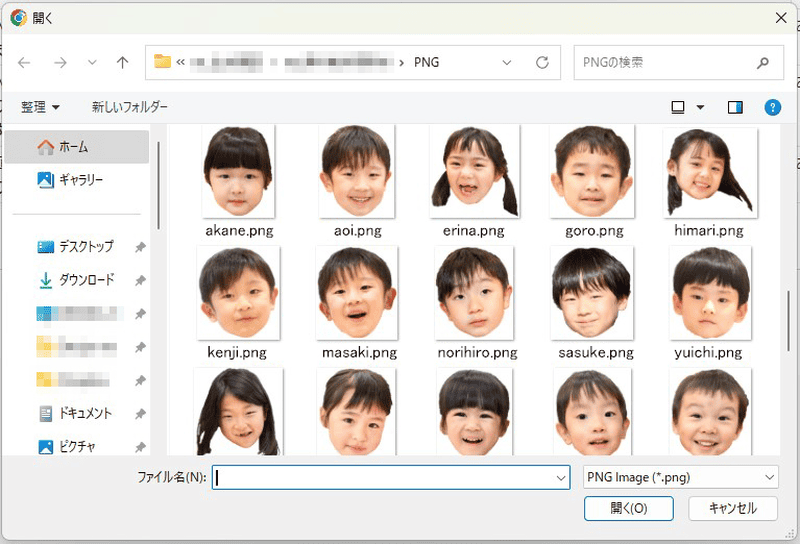Viewport: 800px width, 544px height.
Task: Select the aoi.png thumbnail
Action: click(x=357, y=171)
